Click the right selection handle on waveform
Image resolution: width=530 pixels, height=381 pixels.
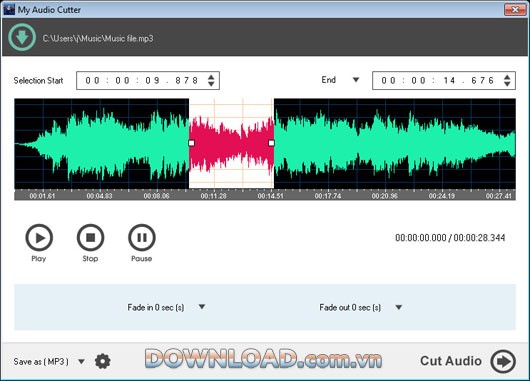click(x=271, y=143)
